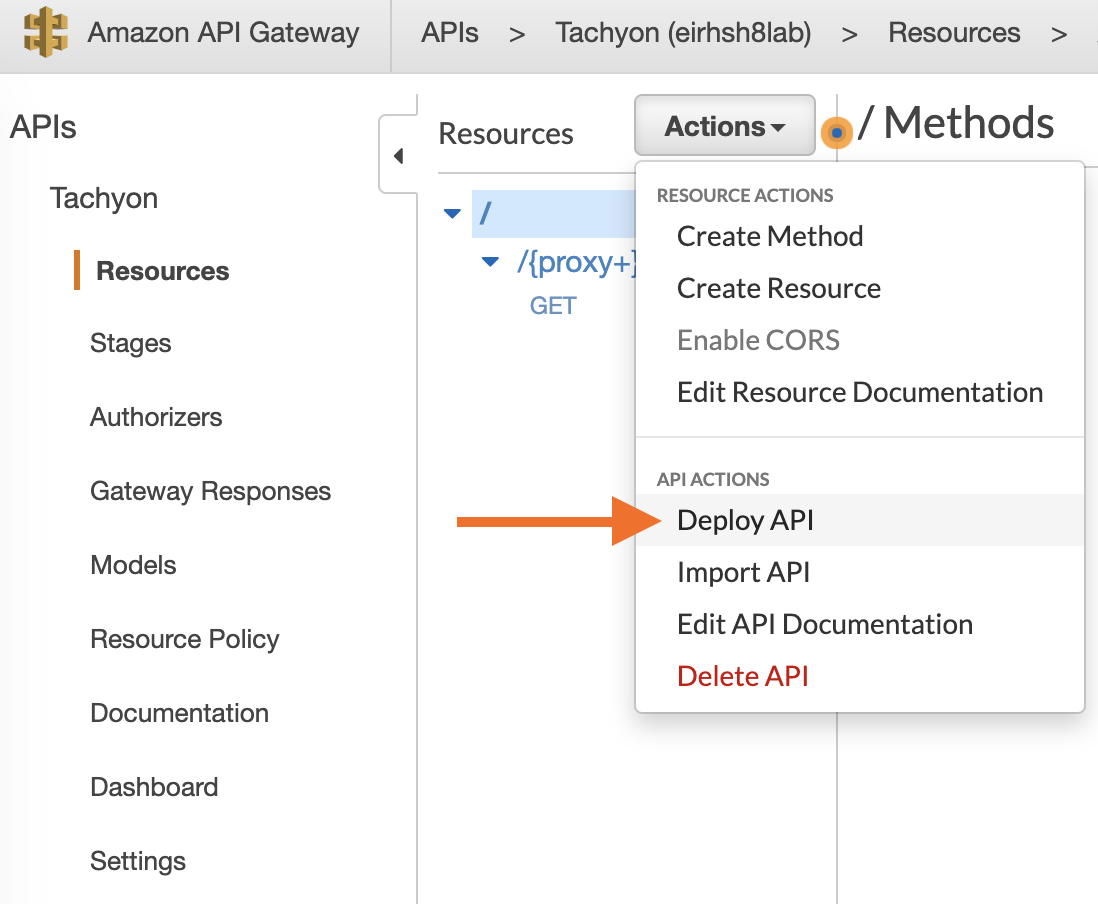Choose Create Resource from the menu
Image resolution: width=1098 pixels, height=904 pixels.
coord(779,288)
